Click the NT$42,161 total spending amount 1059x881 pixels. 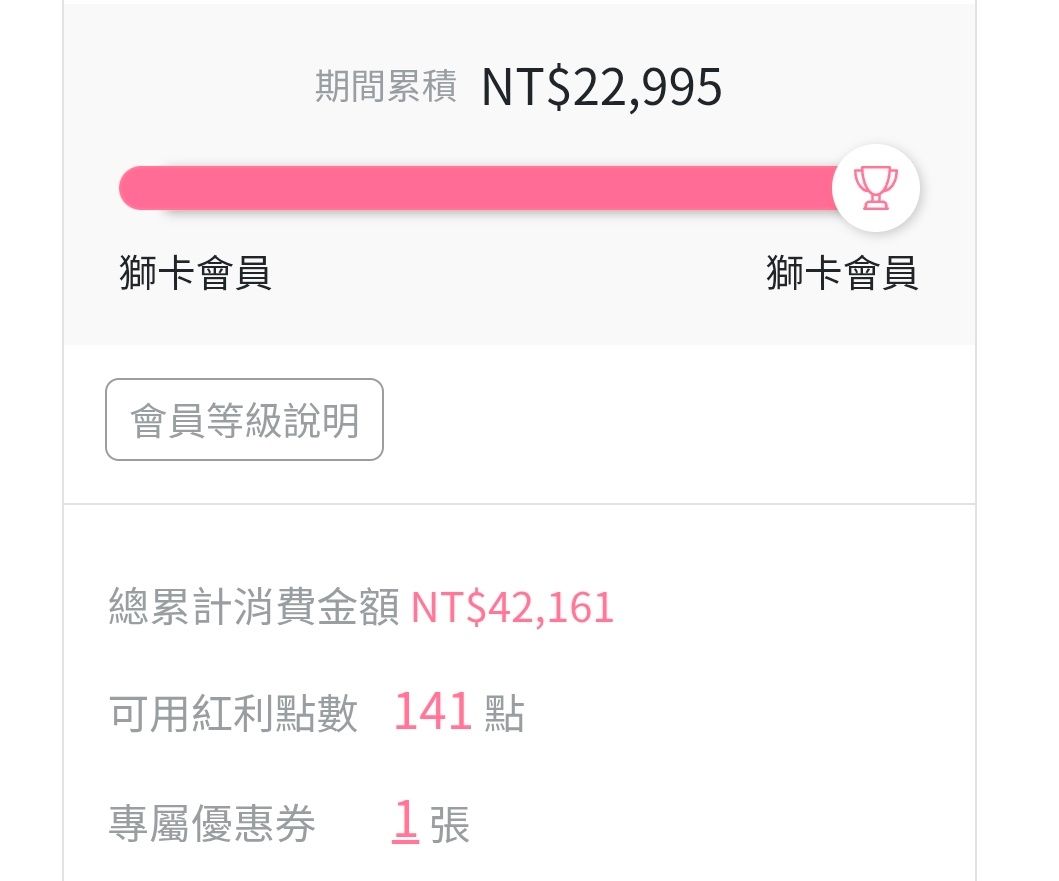pos(512,607)
